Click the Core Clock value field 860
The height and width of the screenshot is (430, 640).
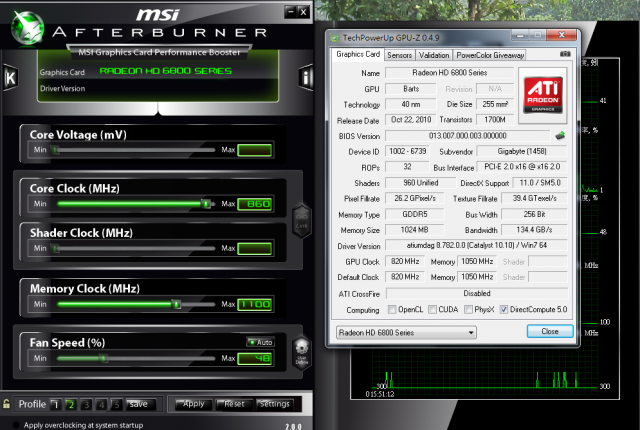tap(255, 204)
